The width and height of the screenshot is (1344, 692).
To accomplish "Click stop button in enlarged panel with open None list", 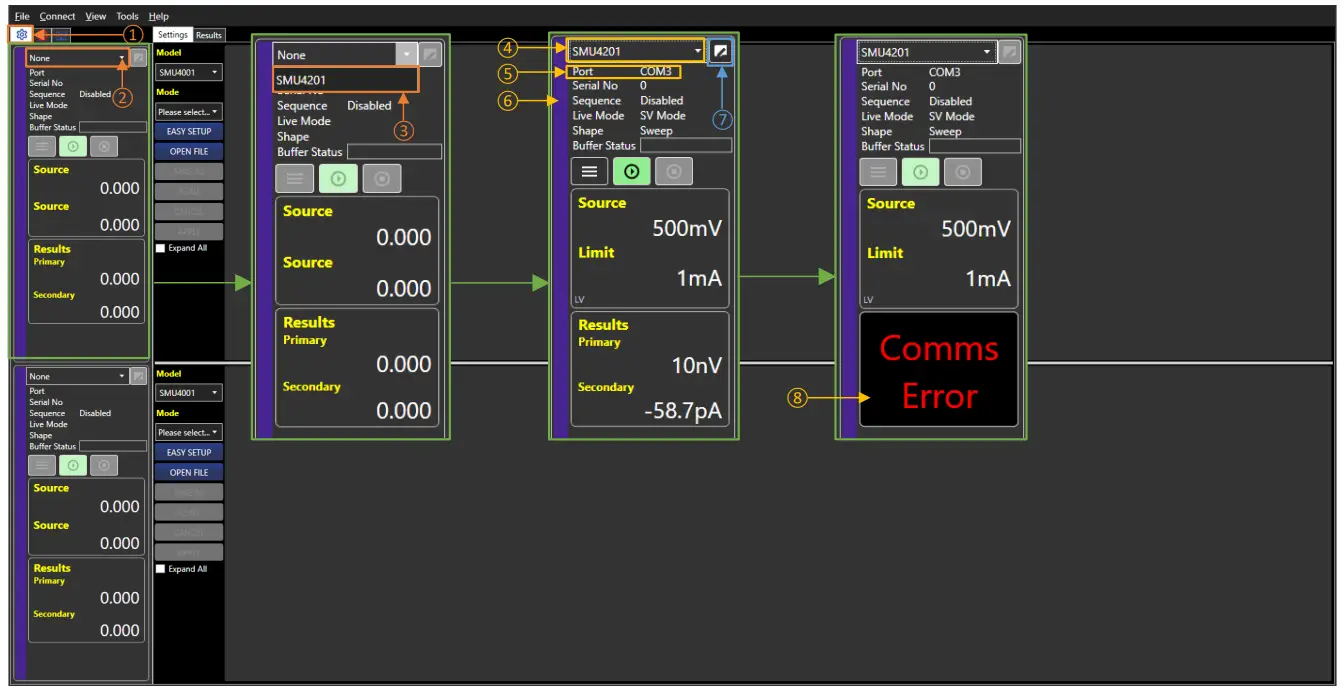I will pyautogui.click(x=382, y=179).
